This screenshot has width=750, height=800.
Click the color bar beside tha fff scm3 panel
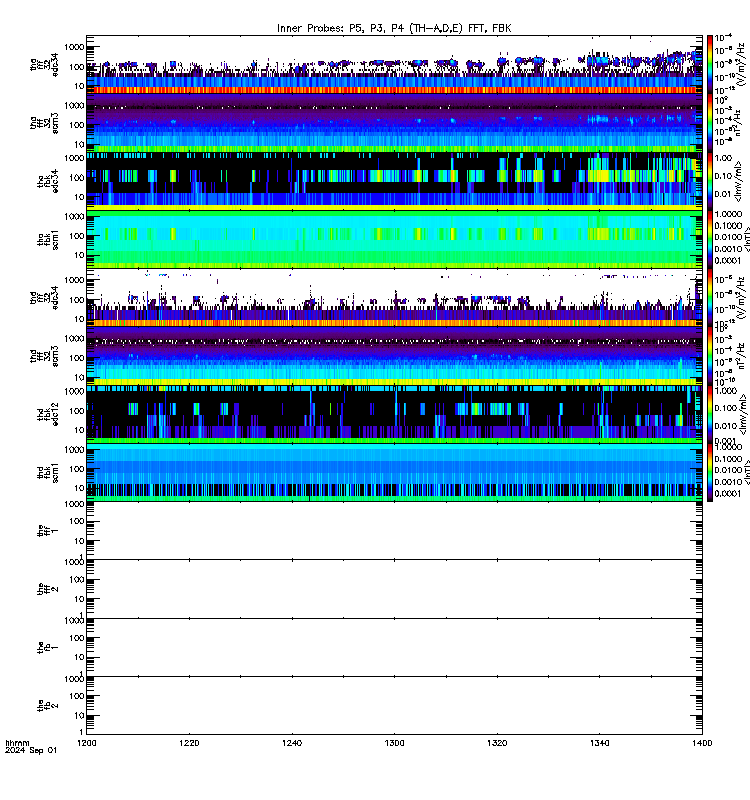pyautogui.click(x=710, y=122)
